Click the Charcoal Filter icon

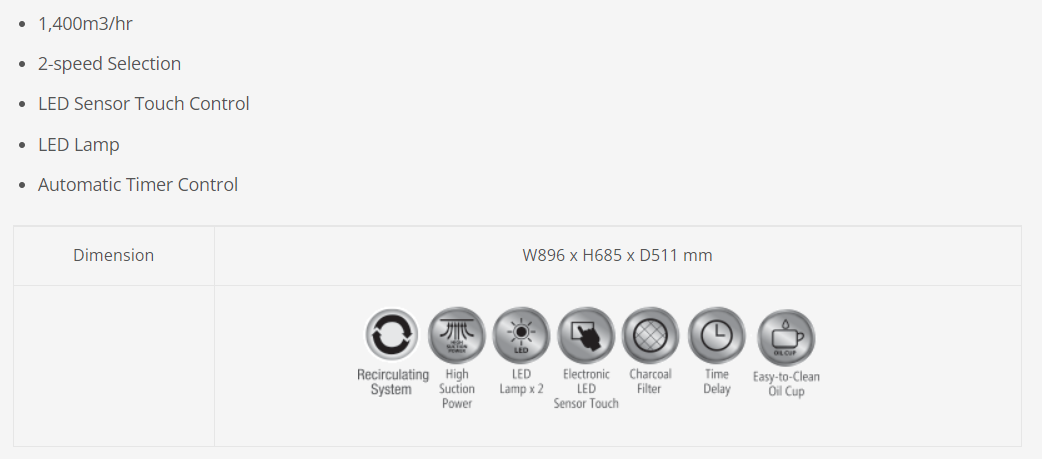click(650, 335)
